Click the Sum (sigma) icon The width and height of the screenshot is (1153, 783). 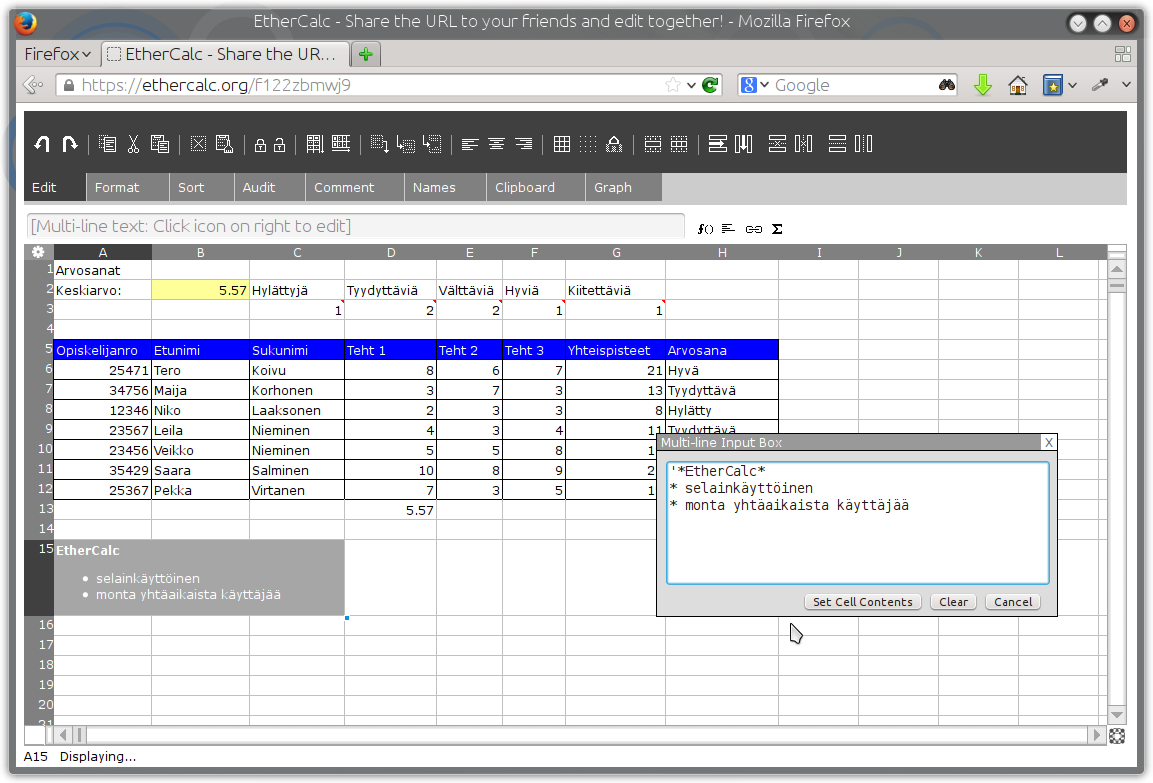[777, 229]
